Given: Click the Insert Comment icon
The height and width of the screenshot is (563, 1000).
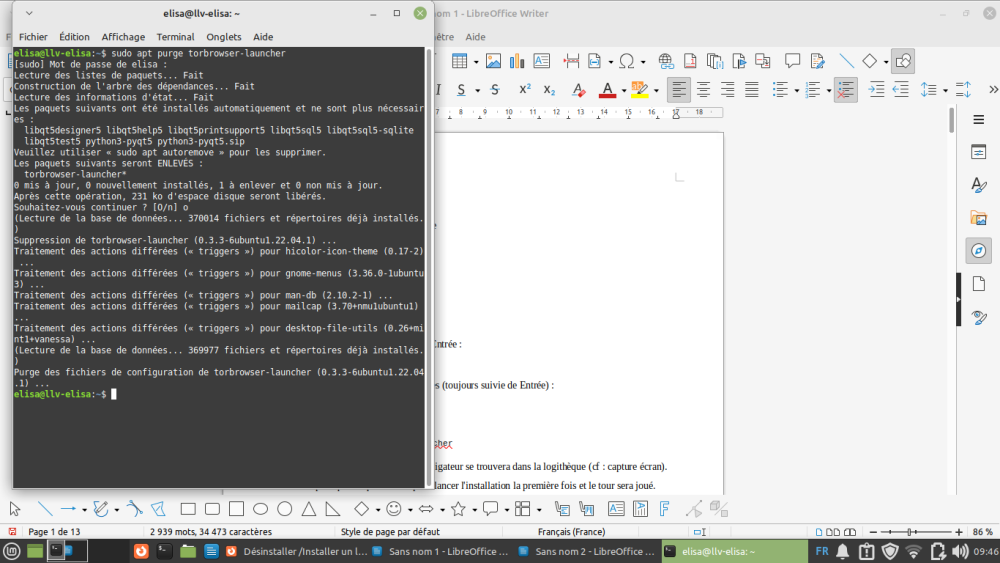Looking at the screenshot, I should pos(792,61).
